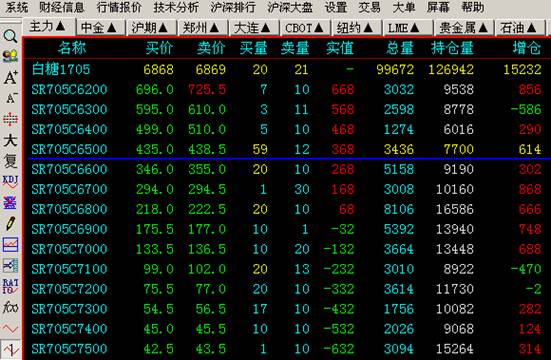Open the KDJ indicator icon
The width and height of the screenshot is (551, 360).
click(x=10, y=182)
